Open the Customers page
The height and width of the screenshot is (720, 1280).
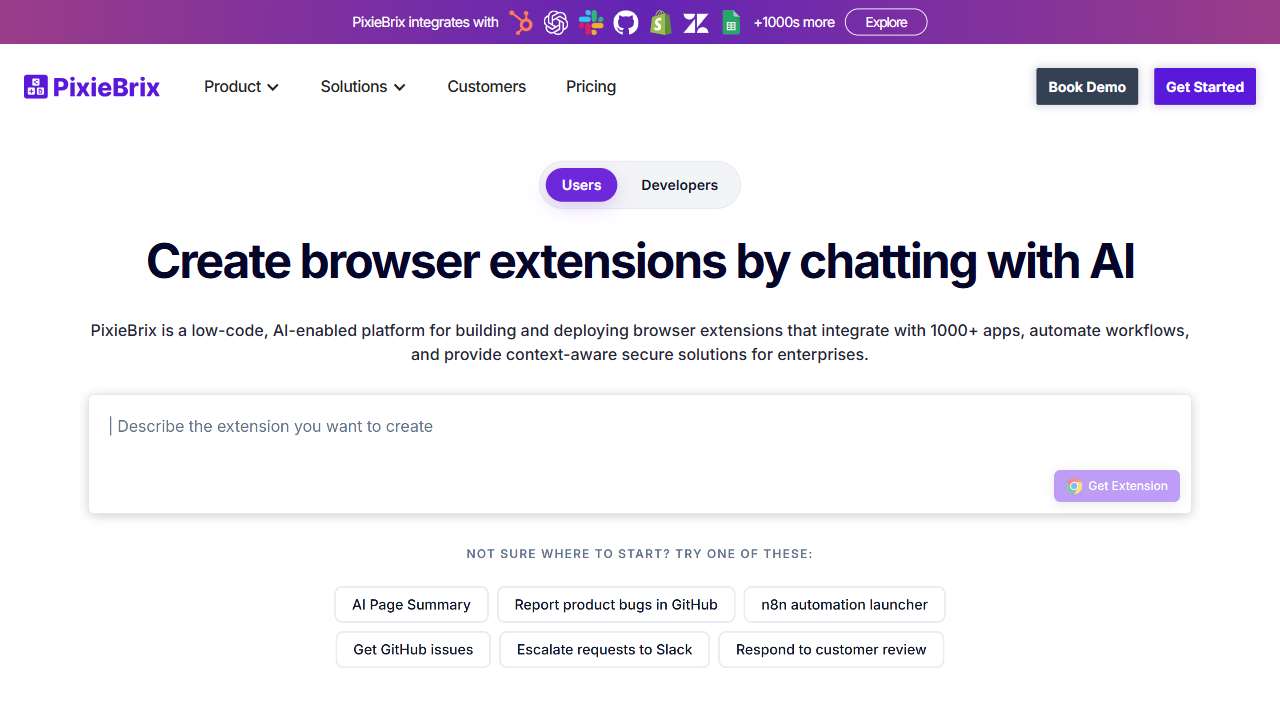486,87
